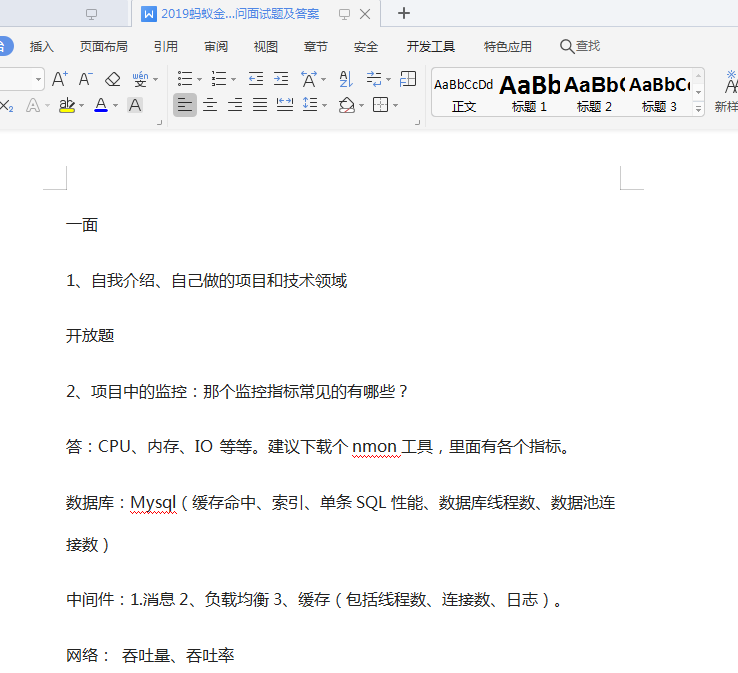
Task: Toggle paragraph marks display icon
Action: [374, 79]
